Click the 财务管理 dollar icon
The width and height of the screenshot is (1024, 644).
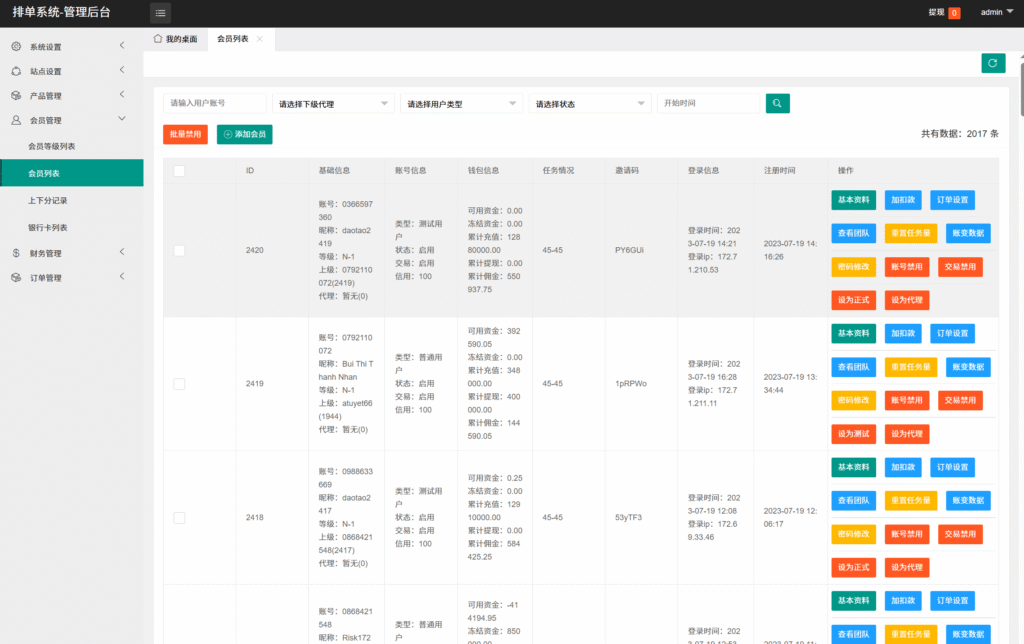point(16,253)
